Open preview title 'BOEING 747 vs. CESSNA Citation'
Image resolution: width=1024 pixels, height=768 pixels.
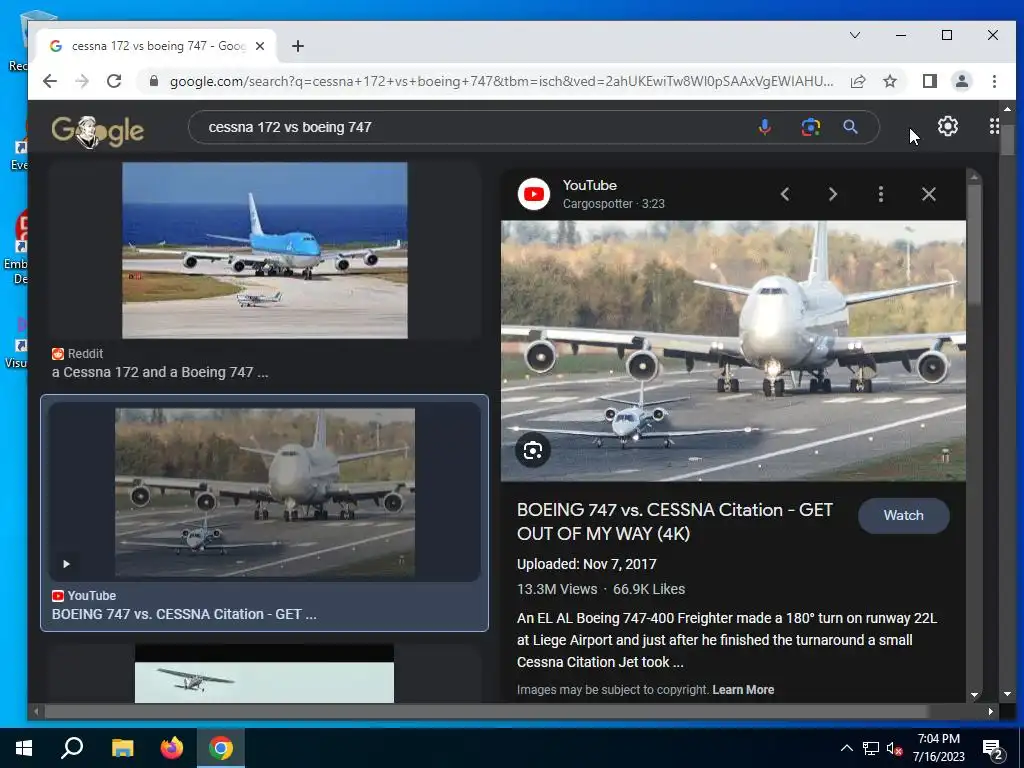click(x=675, y=522)
